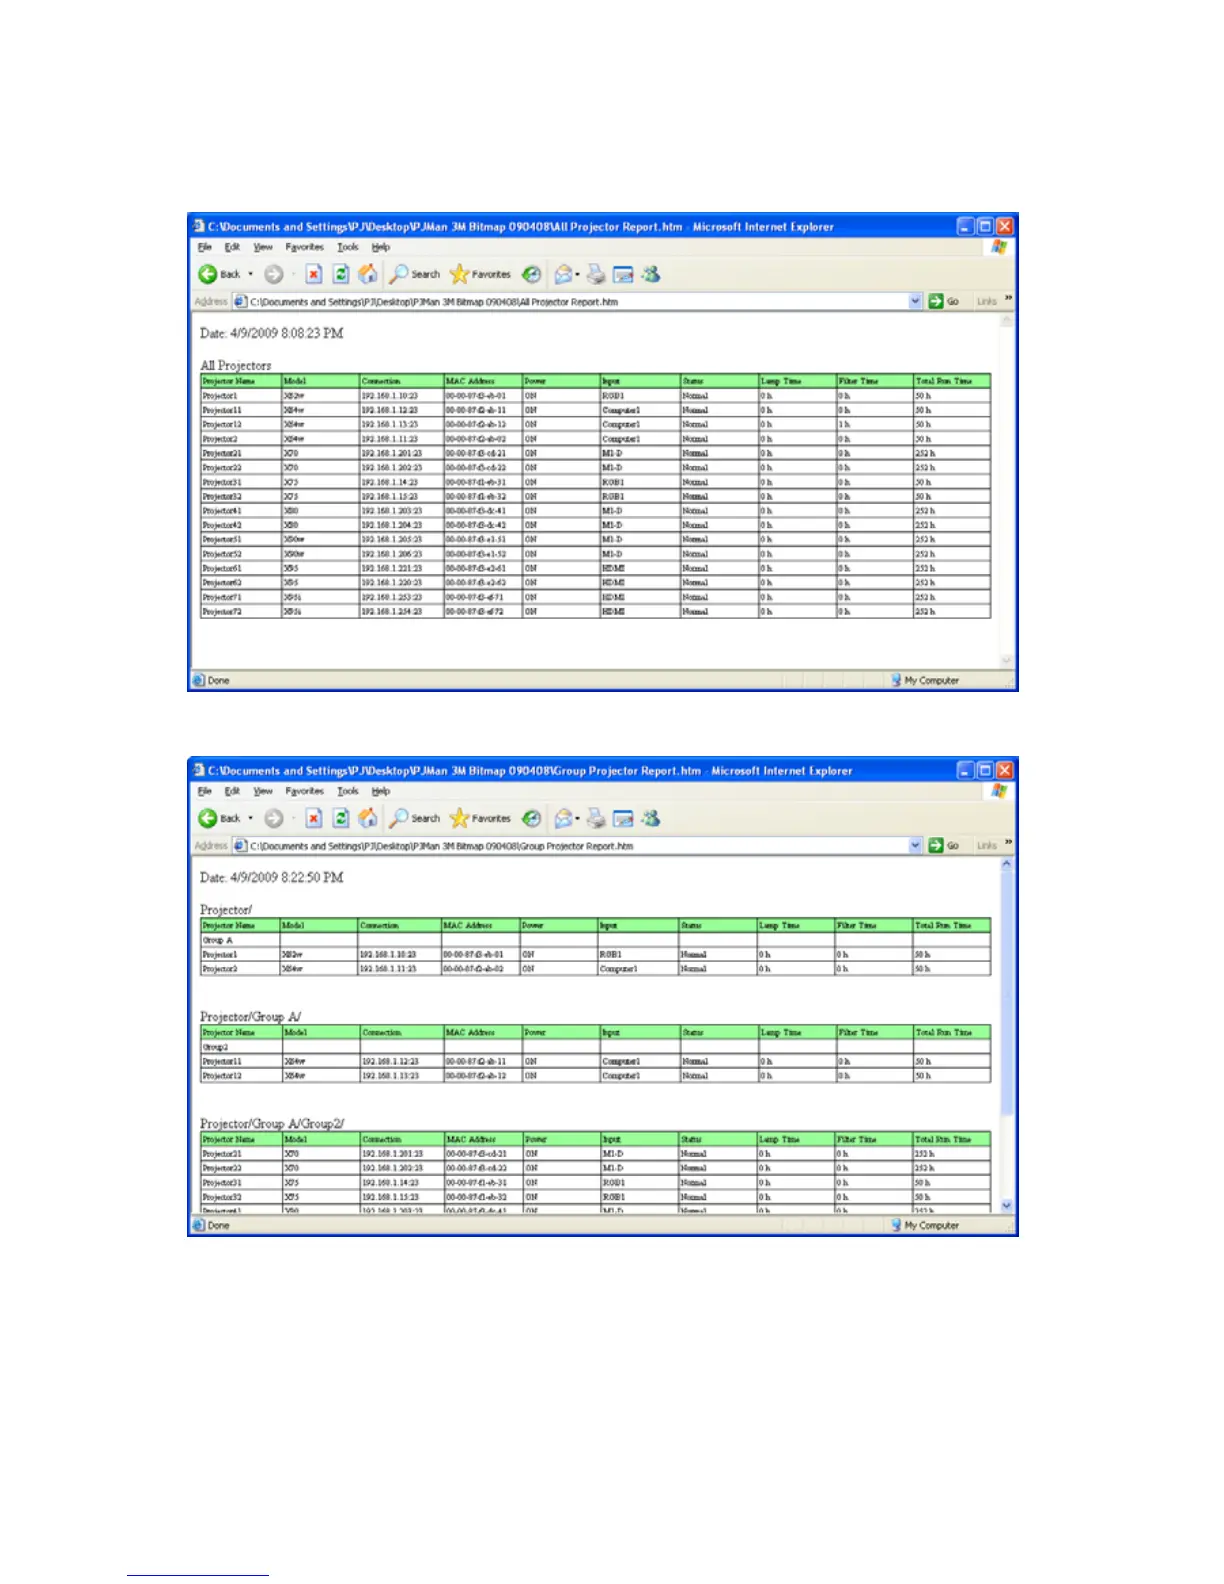Image resolution: width=1224 pixels, height=1584 pixels.
Task: Click 'Projector61' cell in All Projectors table
Action: point(240,568)
